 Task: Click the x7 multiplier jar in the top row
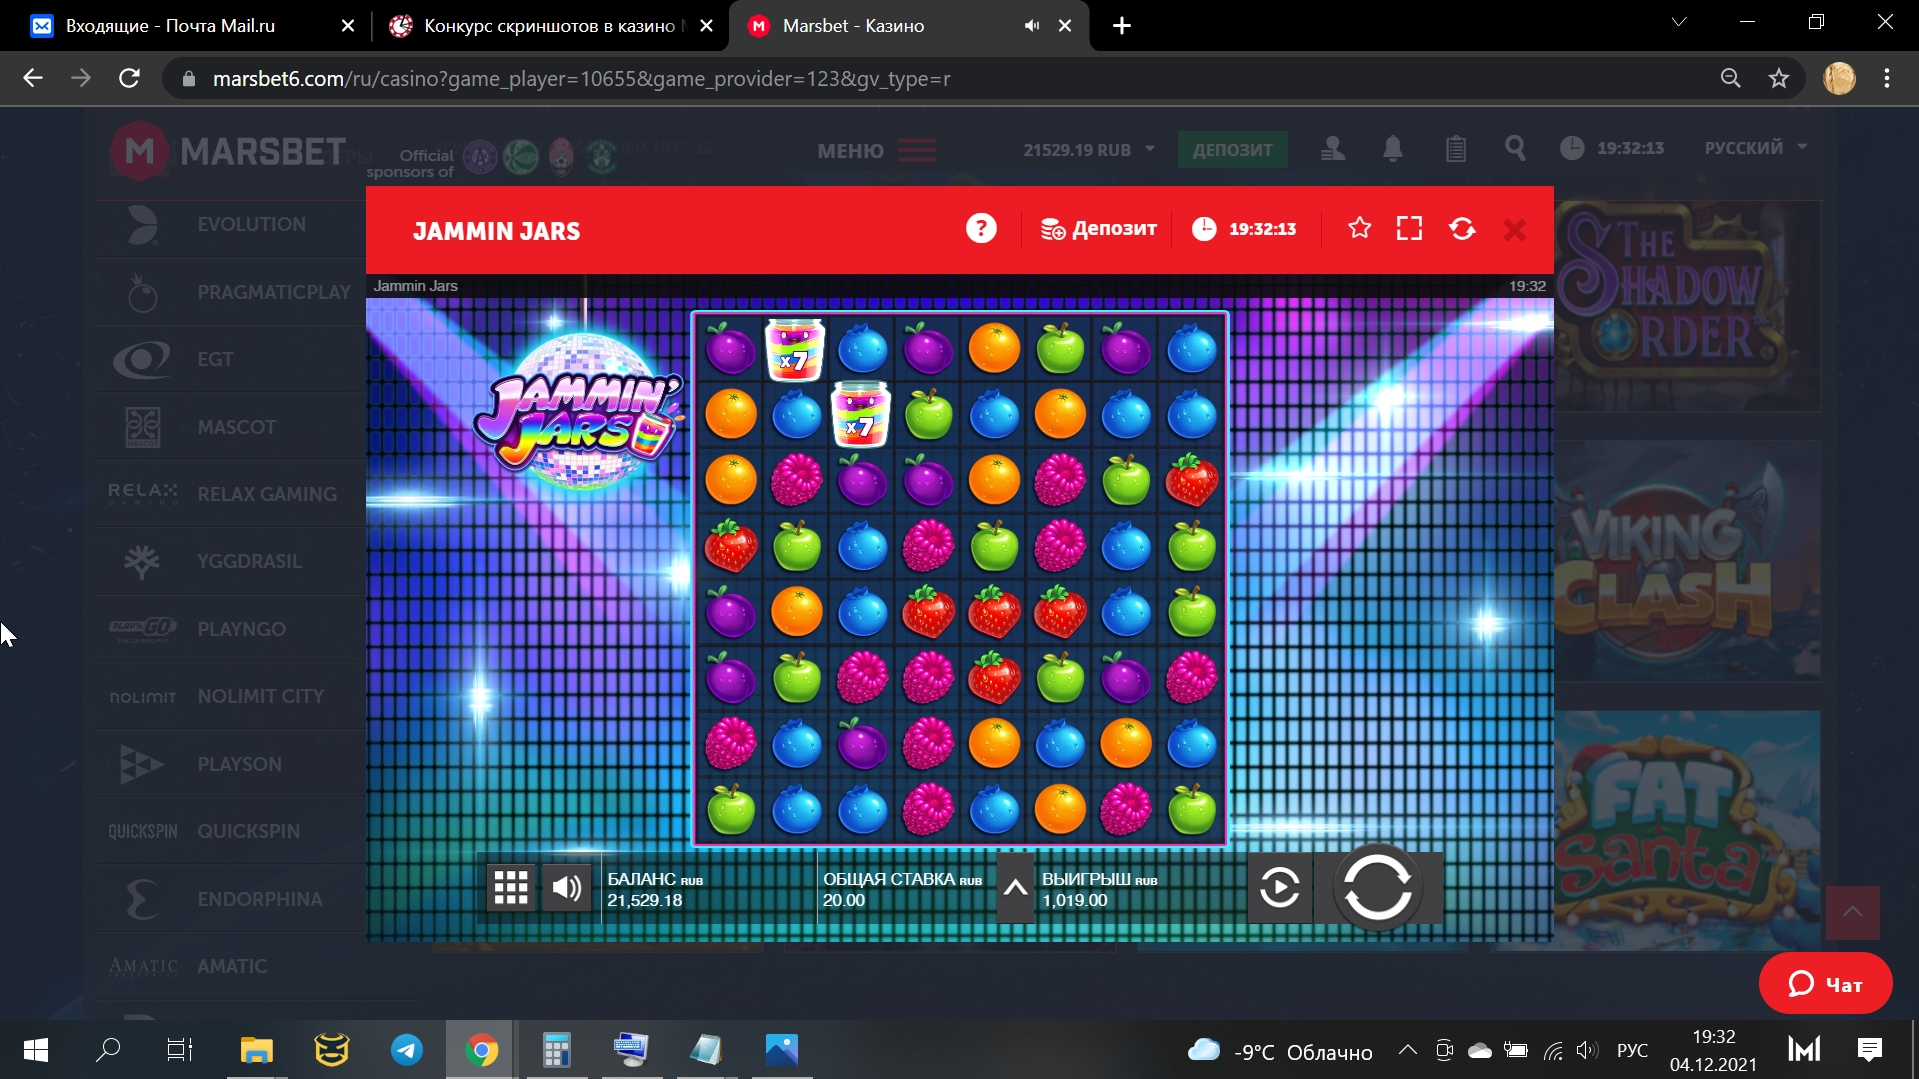coord(795,350)
